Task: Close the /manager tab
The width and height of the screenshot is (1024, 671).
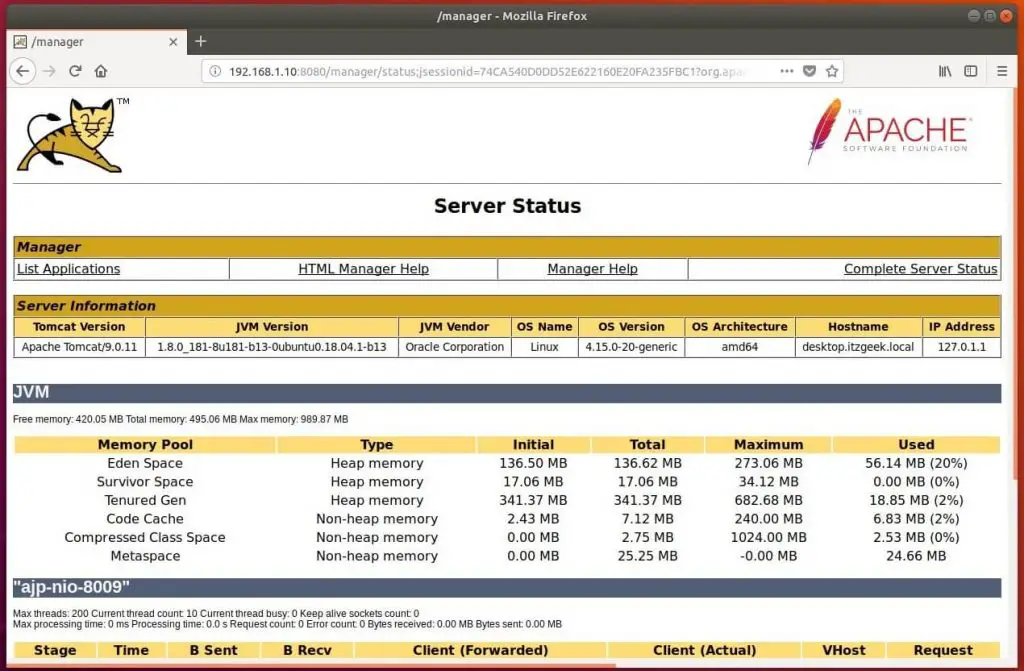Action: (x=173, y=42)
